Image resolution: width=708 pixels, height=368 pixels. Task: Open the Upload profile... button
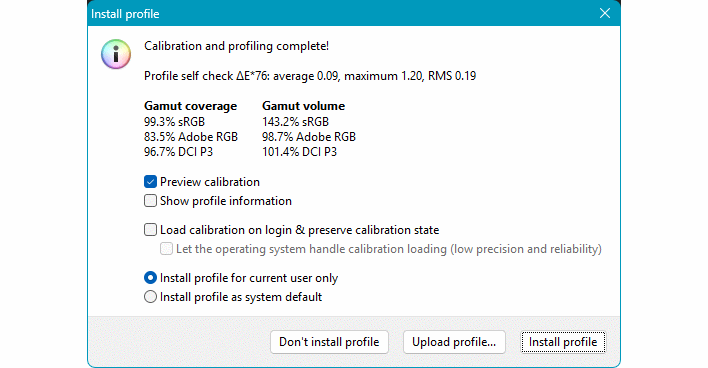click(x=454, y=342)
